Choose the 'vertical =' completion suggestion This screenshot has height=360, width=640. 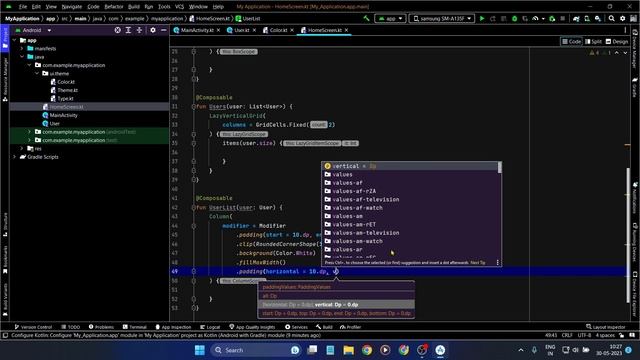pyautogui.click(x=409, y=166)
